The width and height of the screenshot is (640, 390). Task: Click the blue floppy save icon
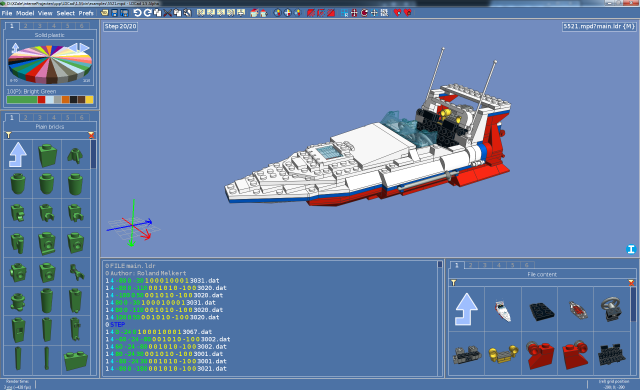(114, 13)
